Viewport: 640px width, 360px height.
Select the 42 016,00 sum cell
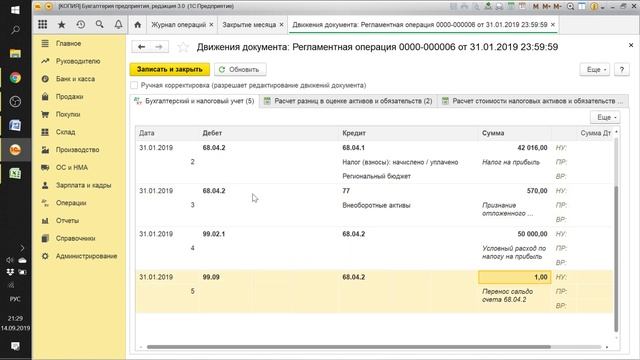515,148
